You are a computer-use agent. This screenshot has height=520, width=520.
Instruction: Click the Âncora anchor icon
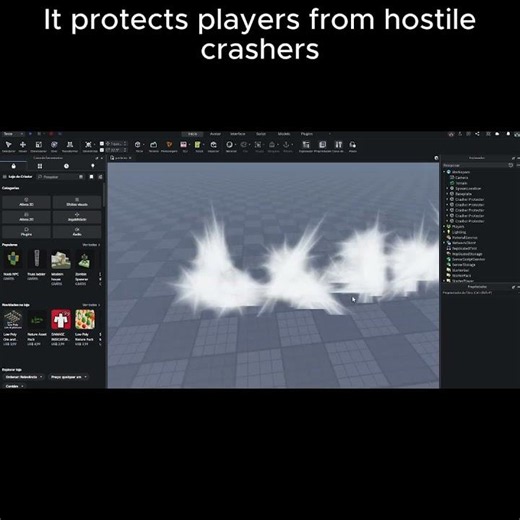[x=286, y=145]
